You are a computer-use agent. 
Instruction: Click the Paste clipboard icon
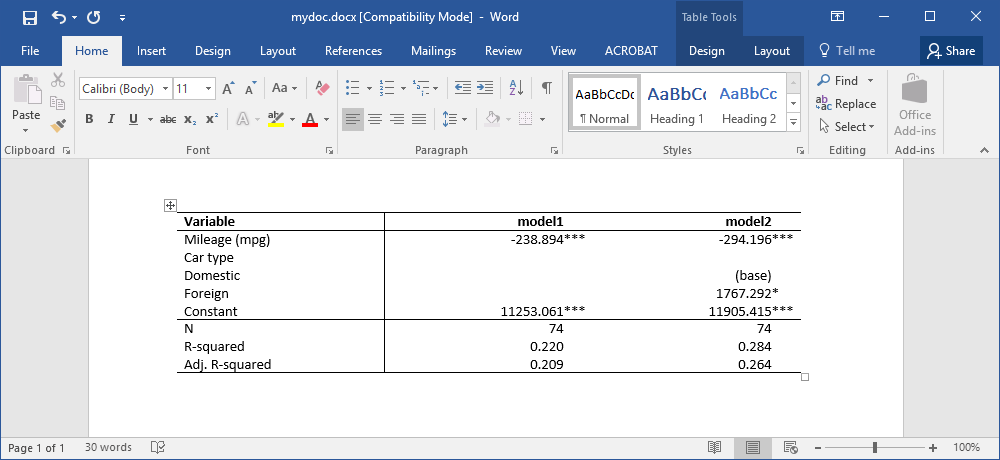26,89
